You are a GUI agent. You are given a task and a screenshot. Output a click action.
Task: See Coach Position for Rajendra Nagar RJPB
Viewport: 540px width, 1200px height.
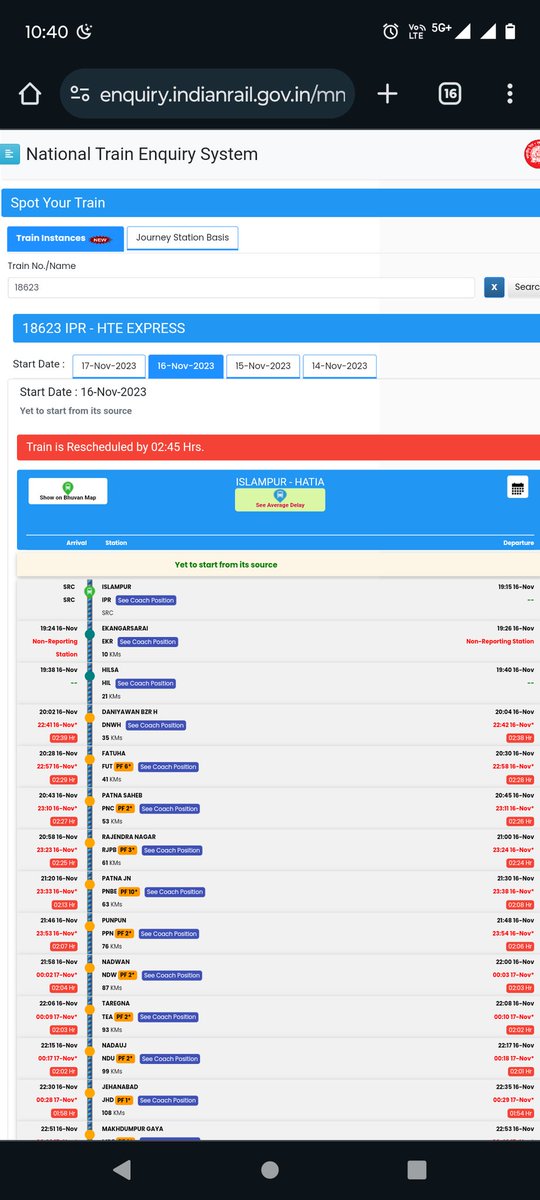pos(173,850)
